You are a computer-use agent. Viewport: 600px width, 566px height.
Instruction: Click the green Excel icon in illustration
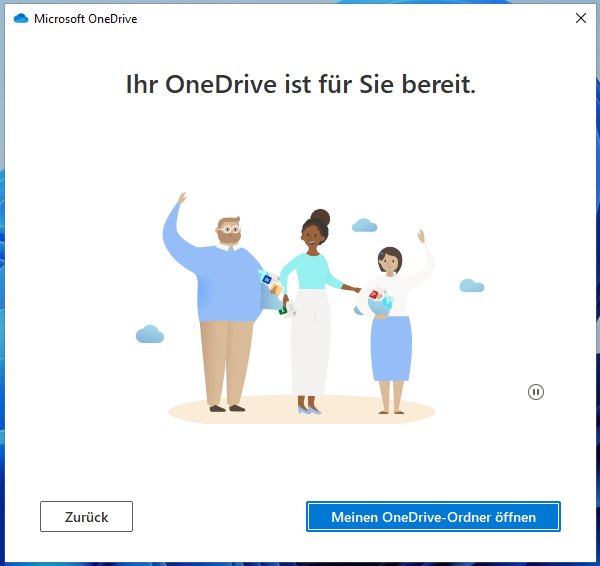(283, 311)
